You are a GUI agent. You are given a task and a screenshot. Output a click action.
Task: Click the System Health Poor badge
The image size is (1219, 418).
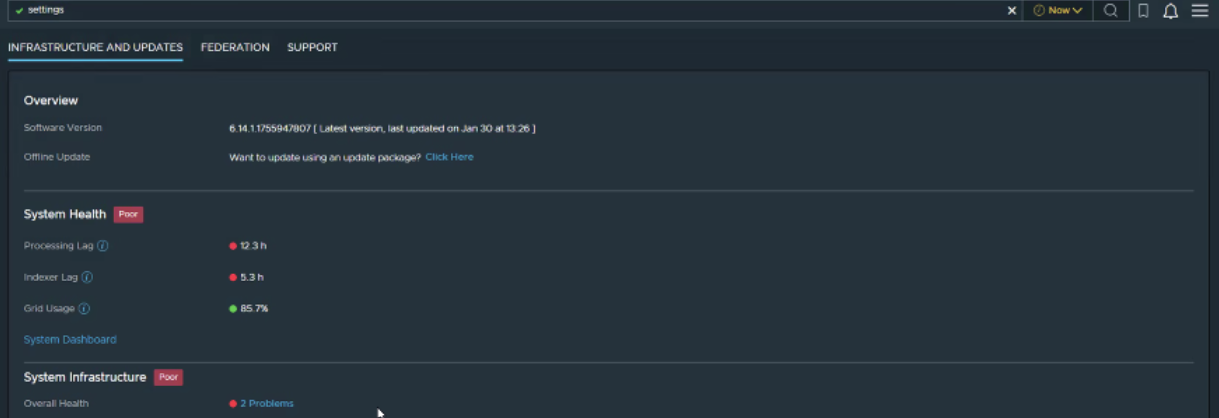pos(128,214)
